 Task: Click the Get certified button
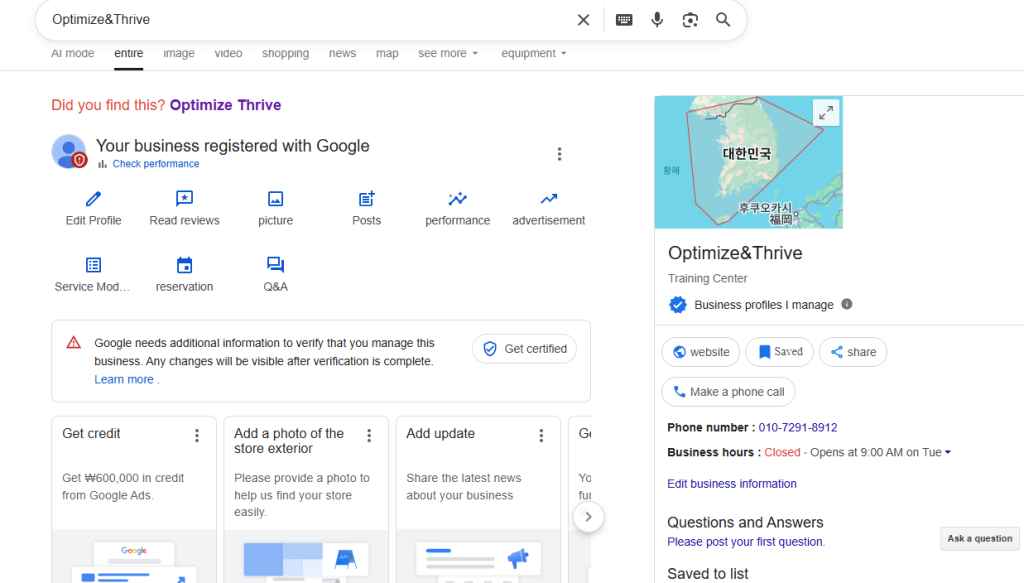524,348
